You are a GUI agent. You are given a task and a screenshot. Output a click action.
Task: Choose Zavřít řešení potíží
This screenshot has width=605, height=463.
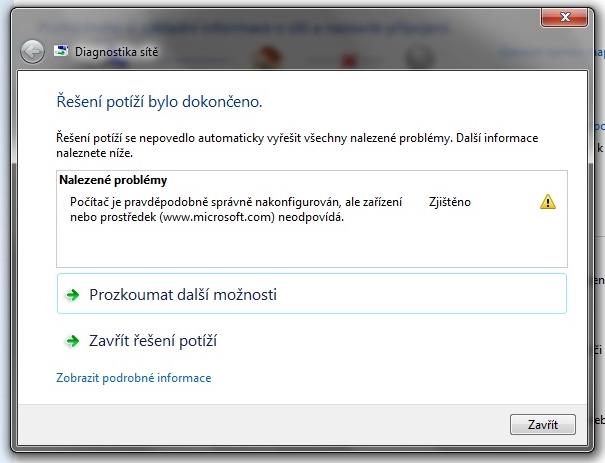click(153, 341)
